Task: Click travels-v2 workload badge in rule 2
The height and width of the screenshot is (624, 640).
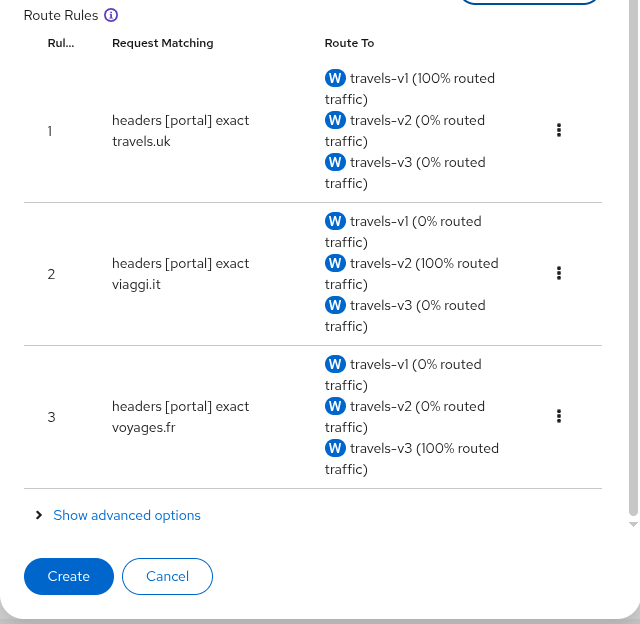Action: 335,263
